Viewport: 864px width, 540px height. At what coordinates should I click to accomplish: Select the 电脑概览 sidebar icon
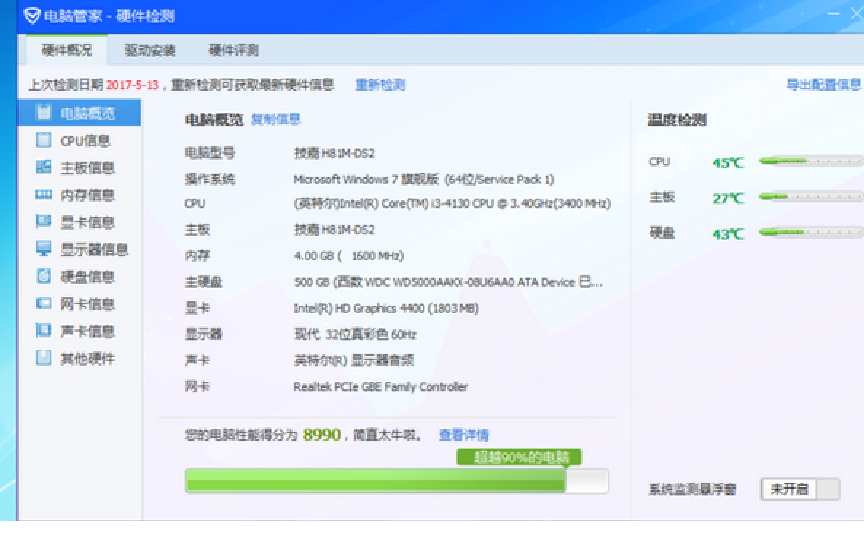(x=44, y=112)
